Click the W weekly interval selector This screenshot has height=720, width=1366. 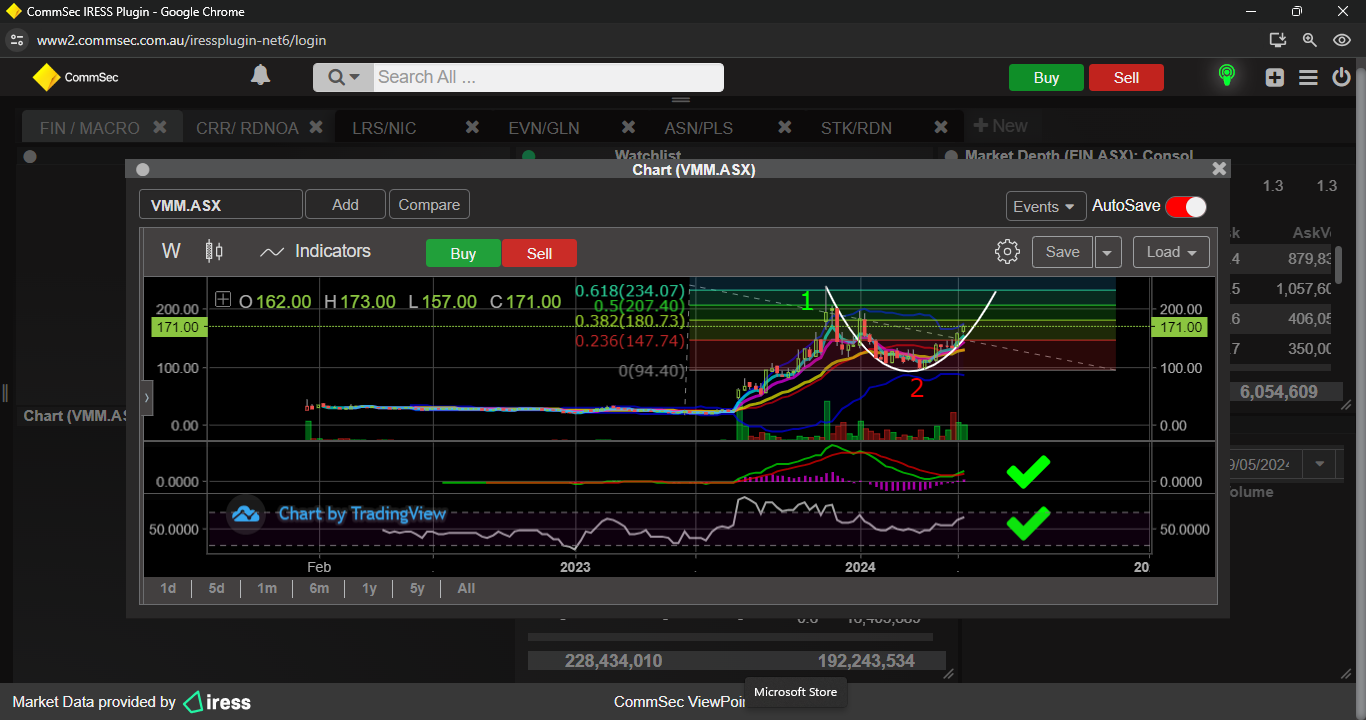(171, 251)
